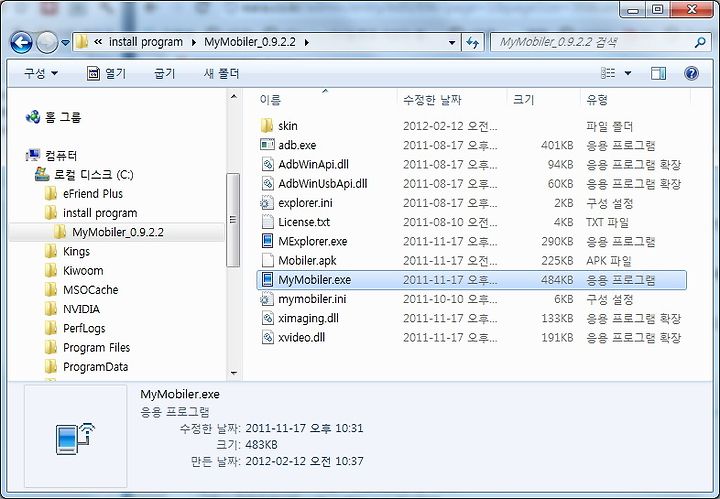Click the mymobiler.ini gear icon
The image size is (720, 499).
pyautogui.click(x=266, y=299)
